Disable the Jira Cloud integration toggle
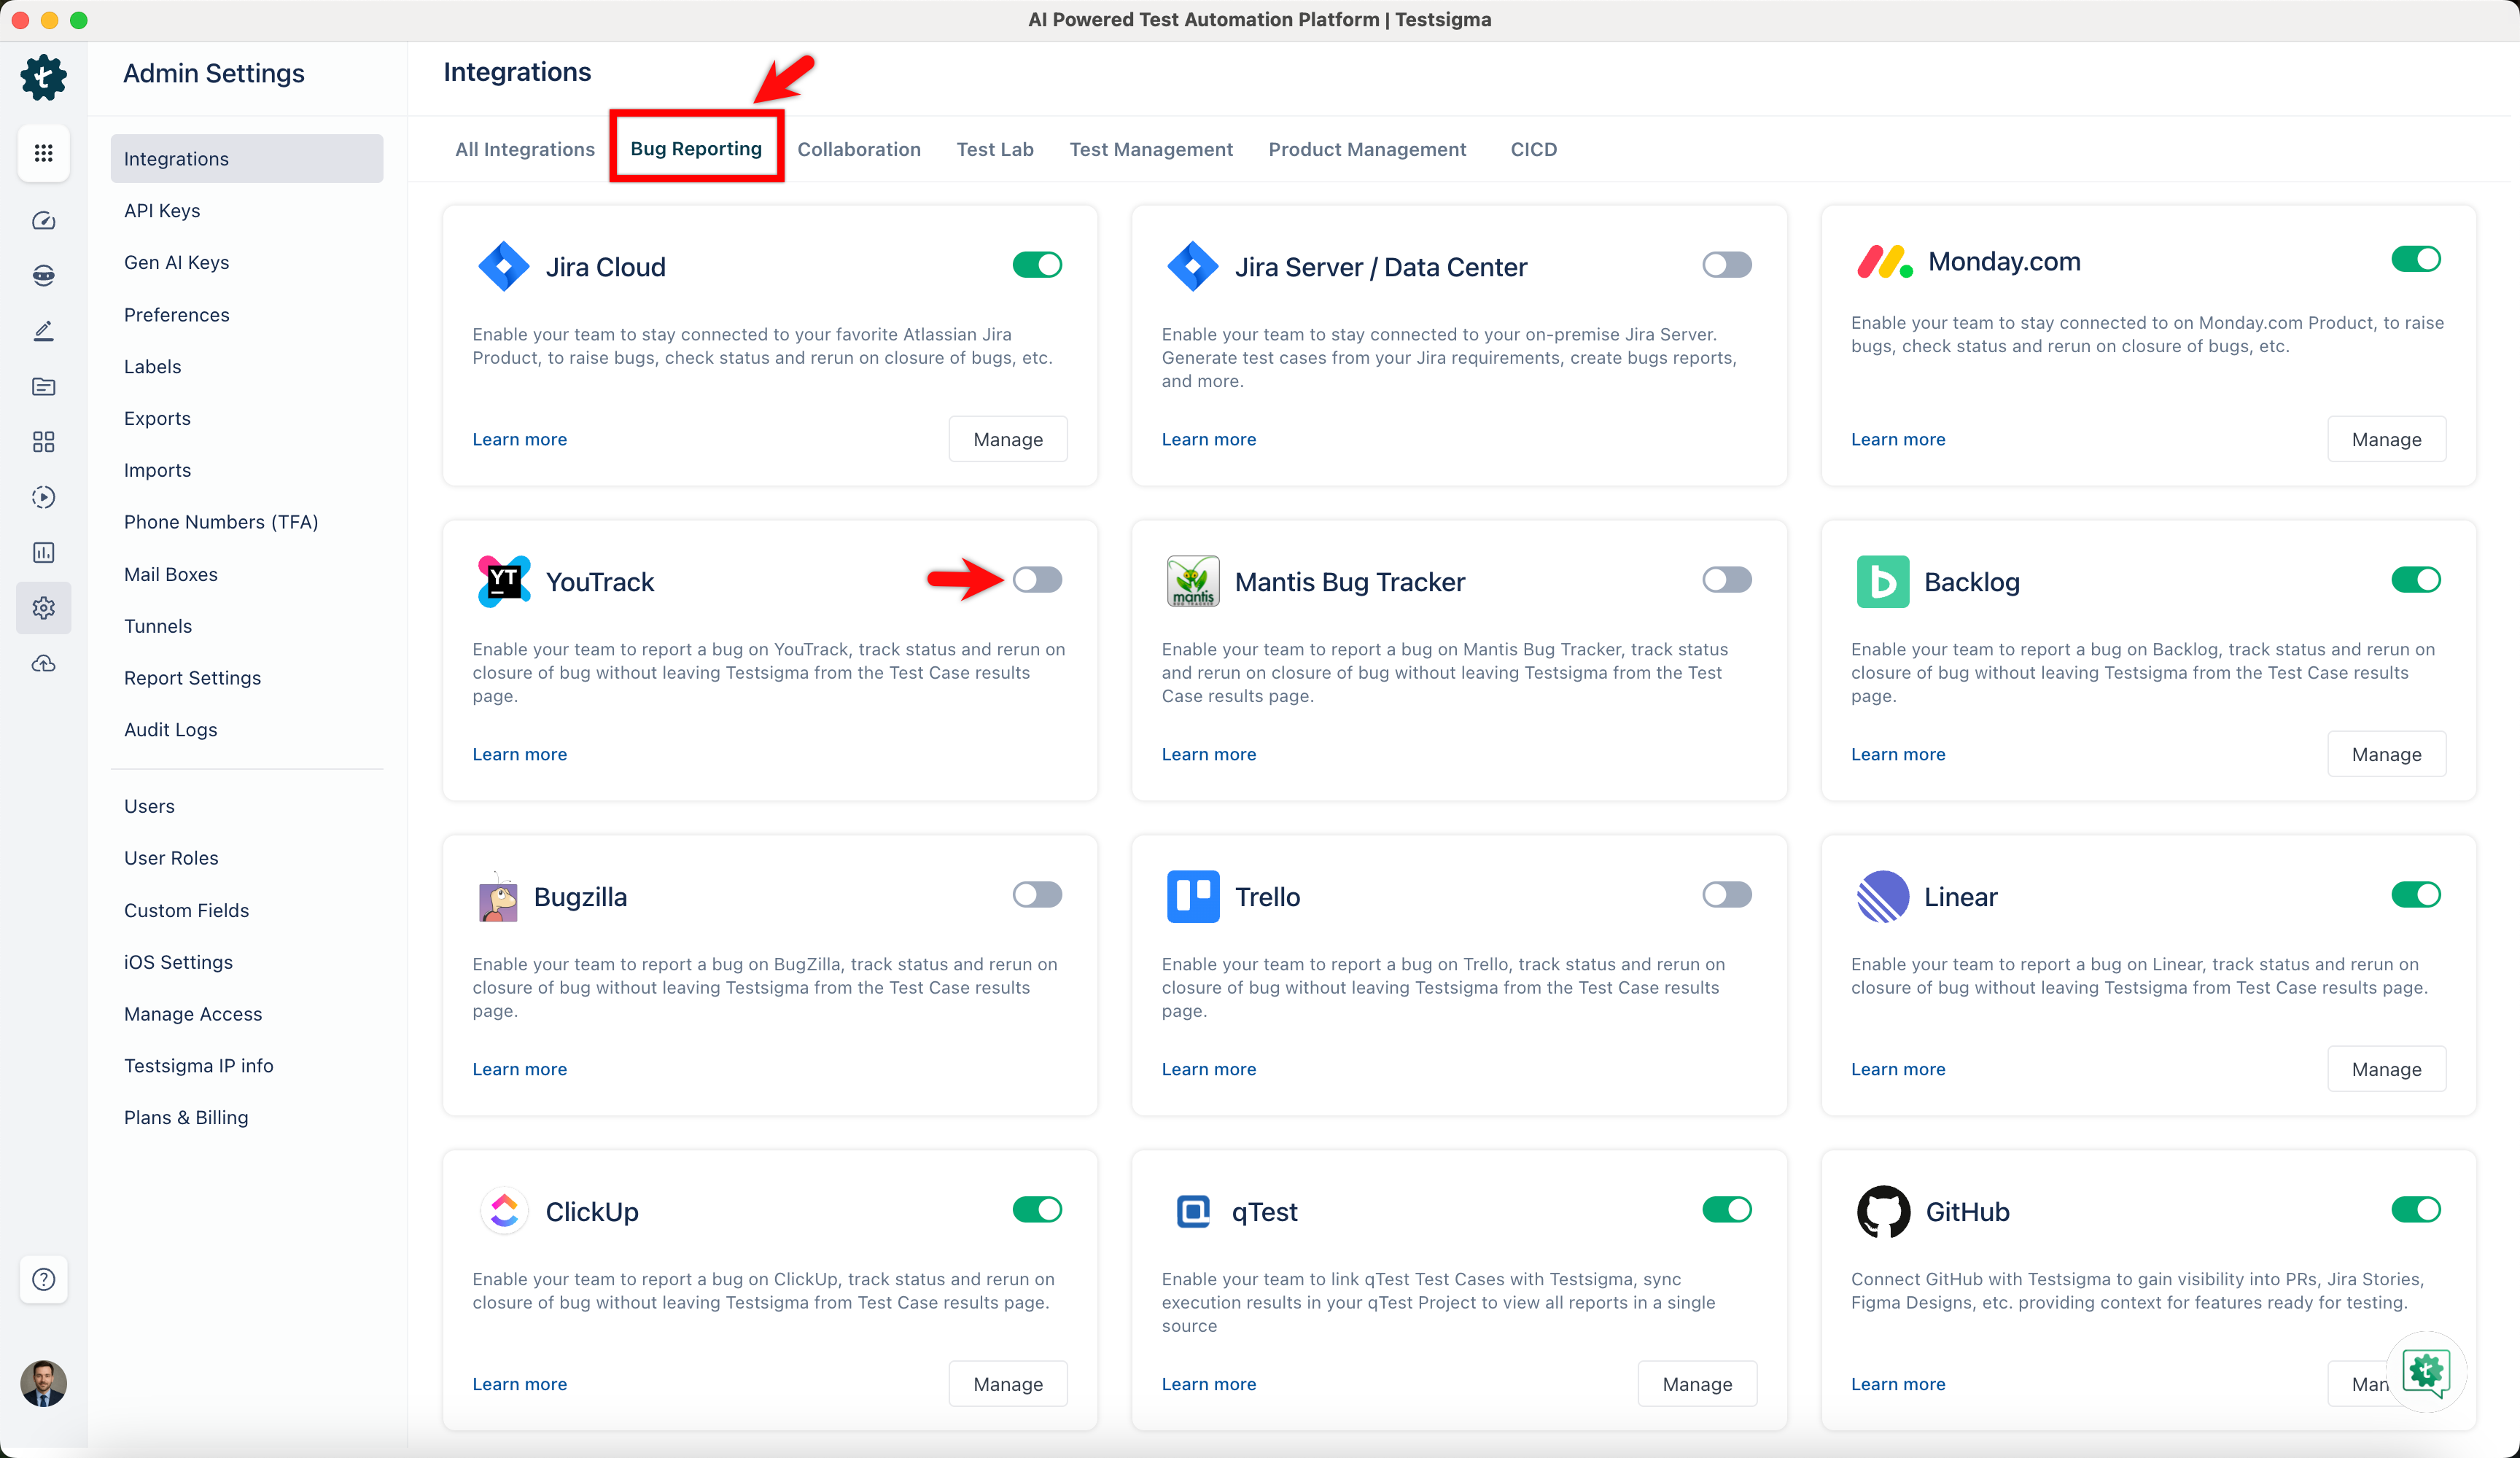This screenshot has width=2520, height=1458. coord(1037,265)
